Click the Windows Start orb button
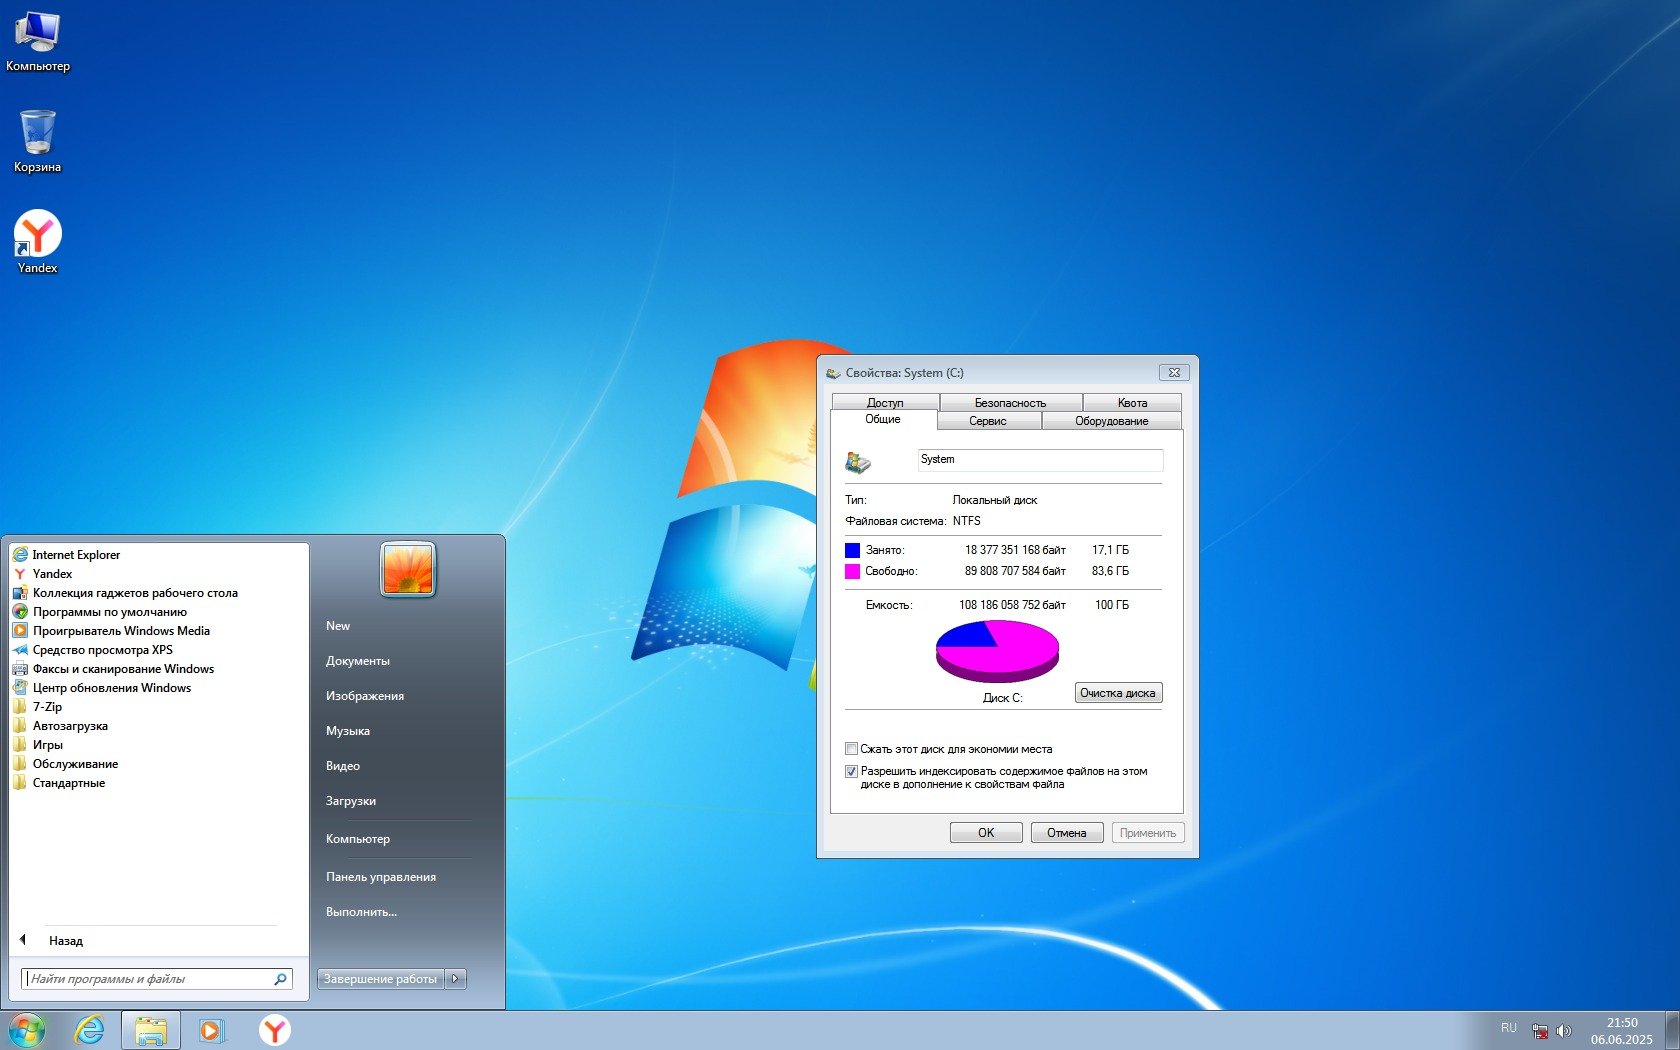Image resolution: width=1680 pixels, height=1050 pixels. (27, 1030)
